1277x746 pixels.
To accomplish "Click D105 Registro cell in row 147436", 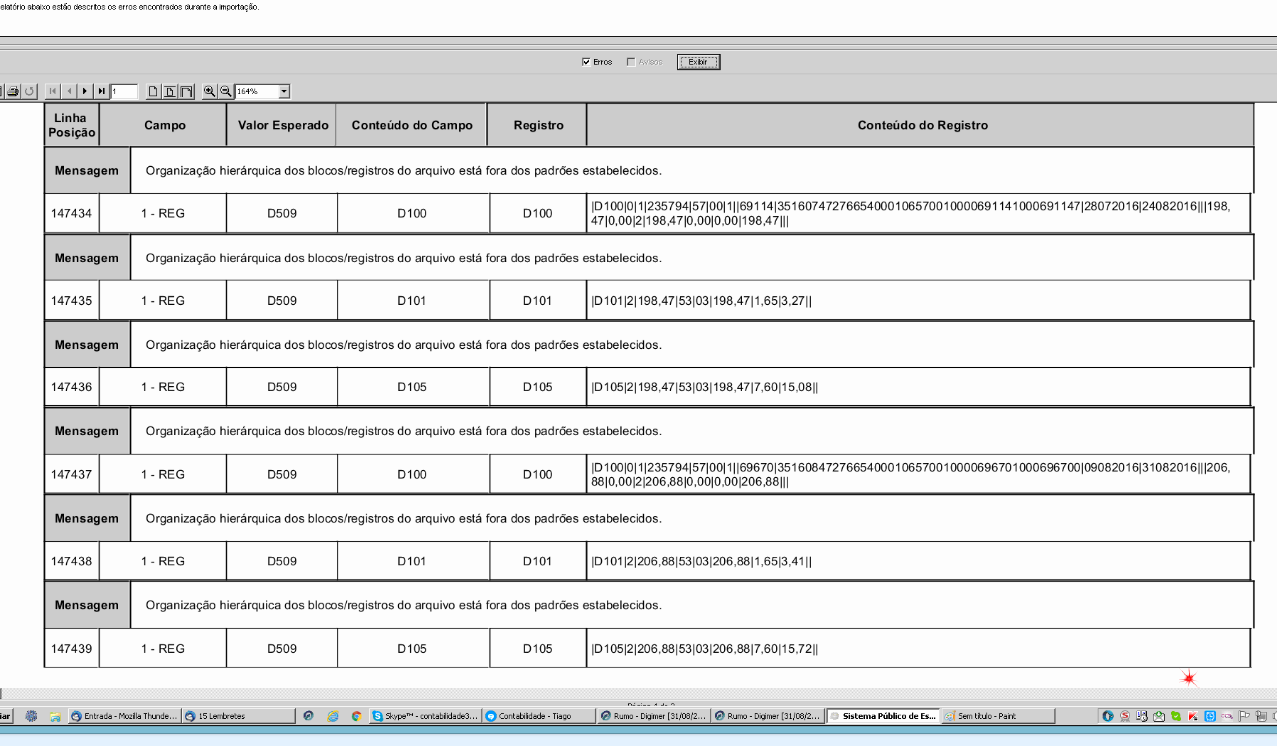I will pos(537,387).
